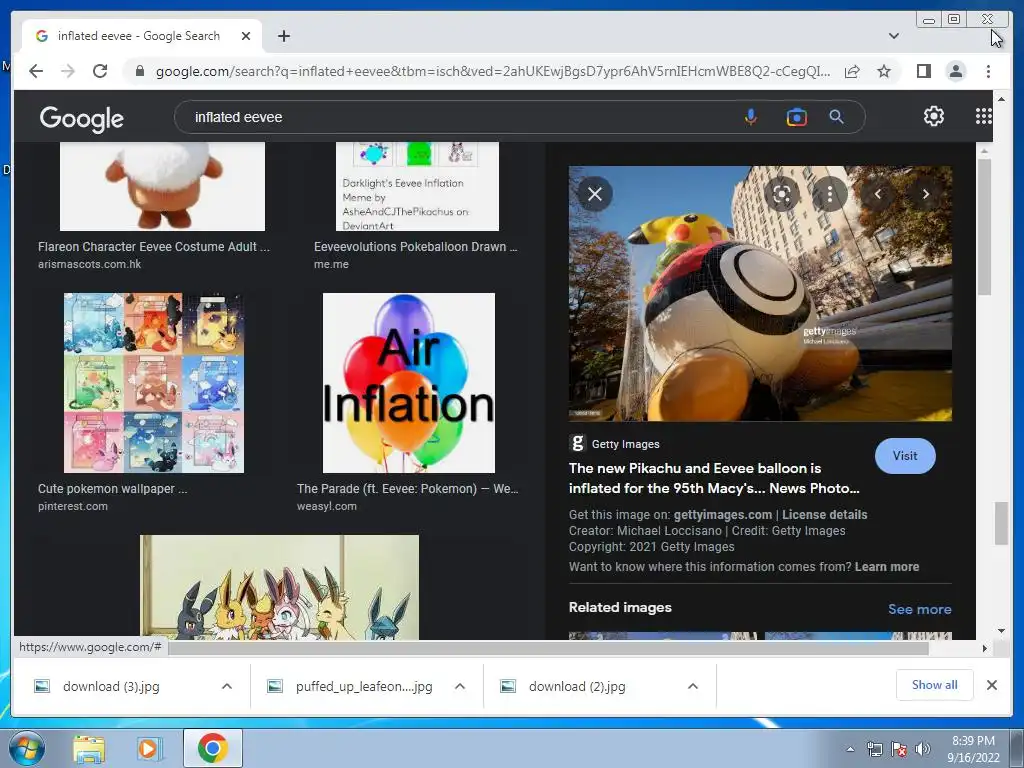See more related images
Image resolution: width=1024 pixels, height=768 pixels.
(x=920, y=609)
